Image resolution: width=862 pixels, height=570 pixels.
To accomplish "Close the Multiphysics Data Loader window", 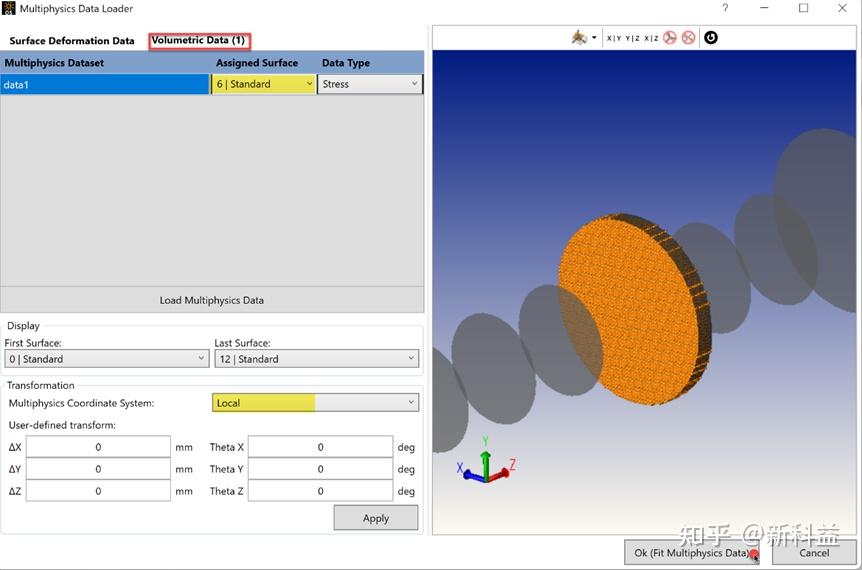I will pyautogui.click(x=842, y=8).
